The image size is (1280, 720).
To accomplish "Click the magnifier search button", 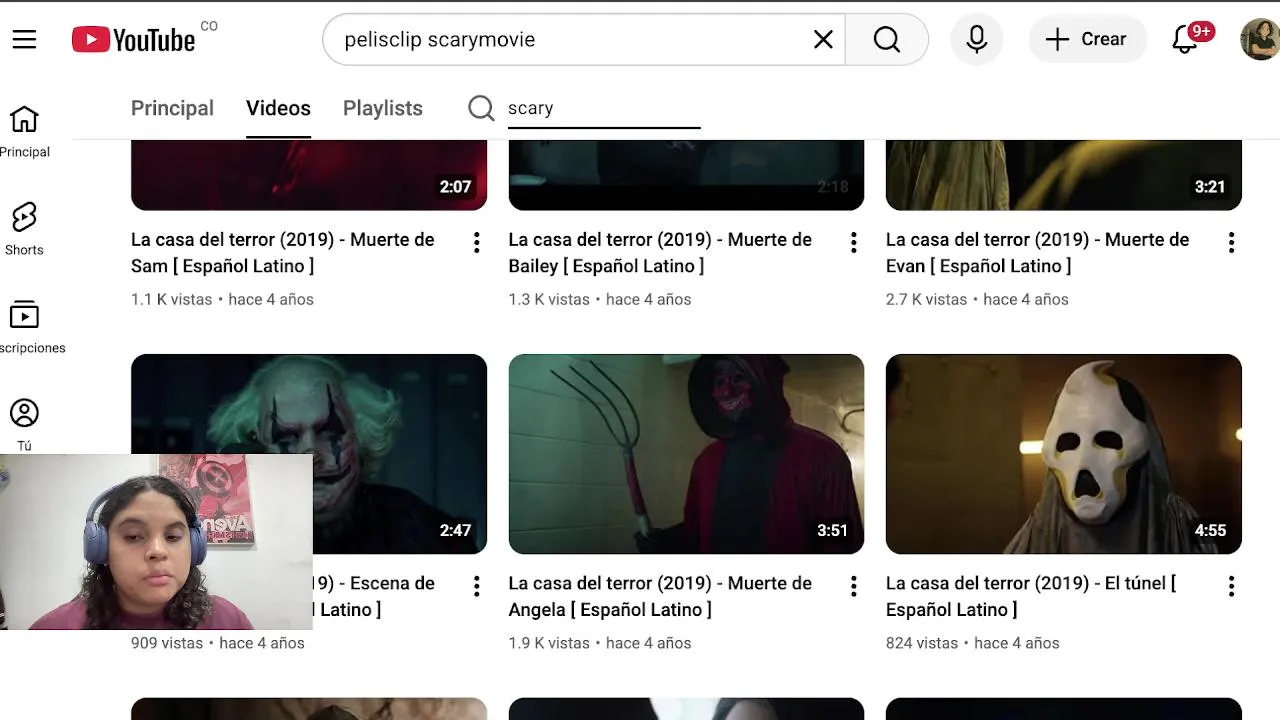I will click(x=886, y=39).
